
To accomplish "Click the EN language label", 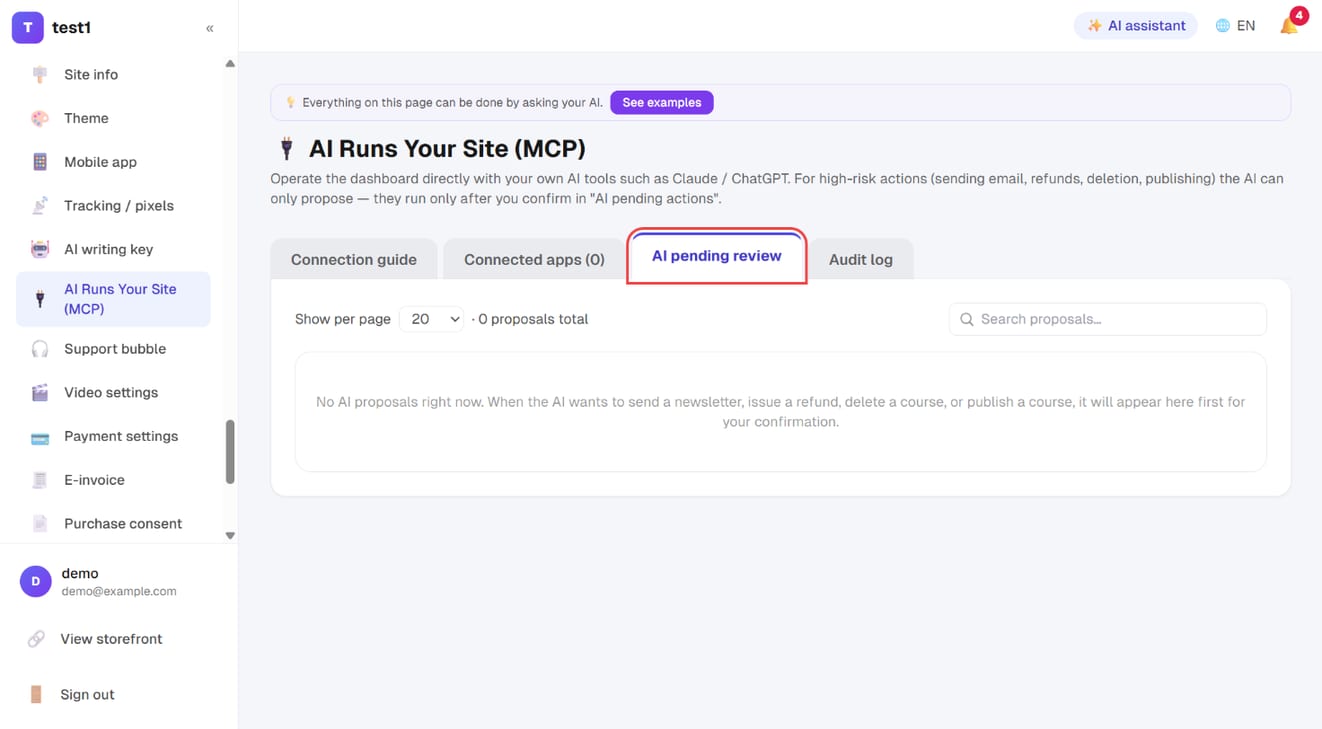I will pyautogui.click(x=1246, y=26).
